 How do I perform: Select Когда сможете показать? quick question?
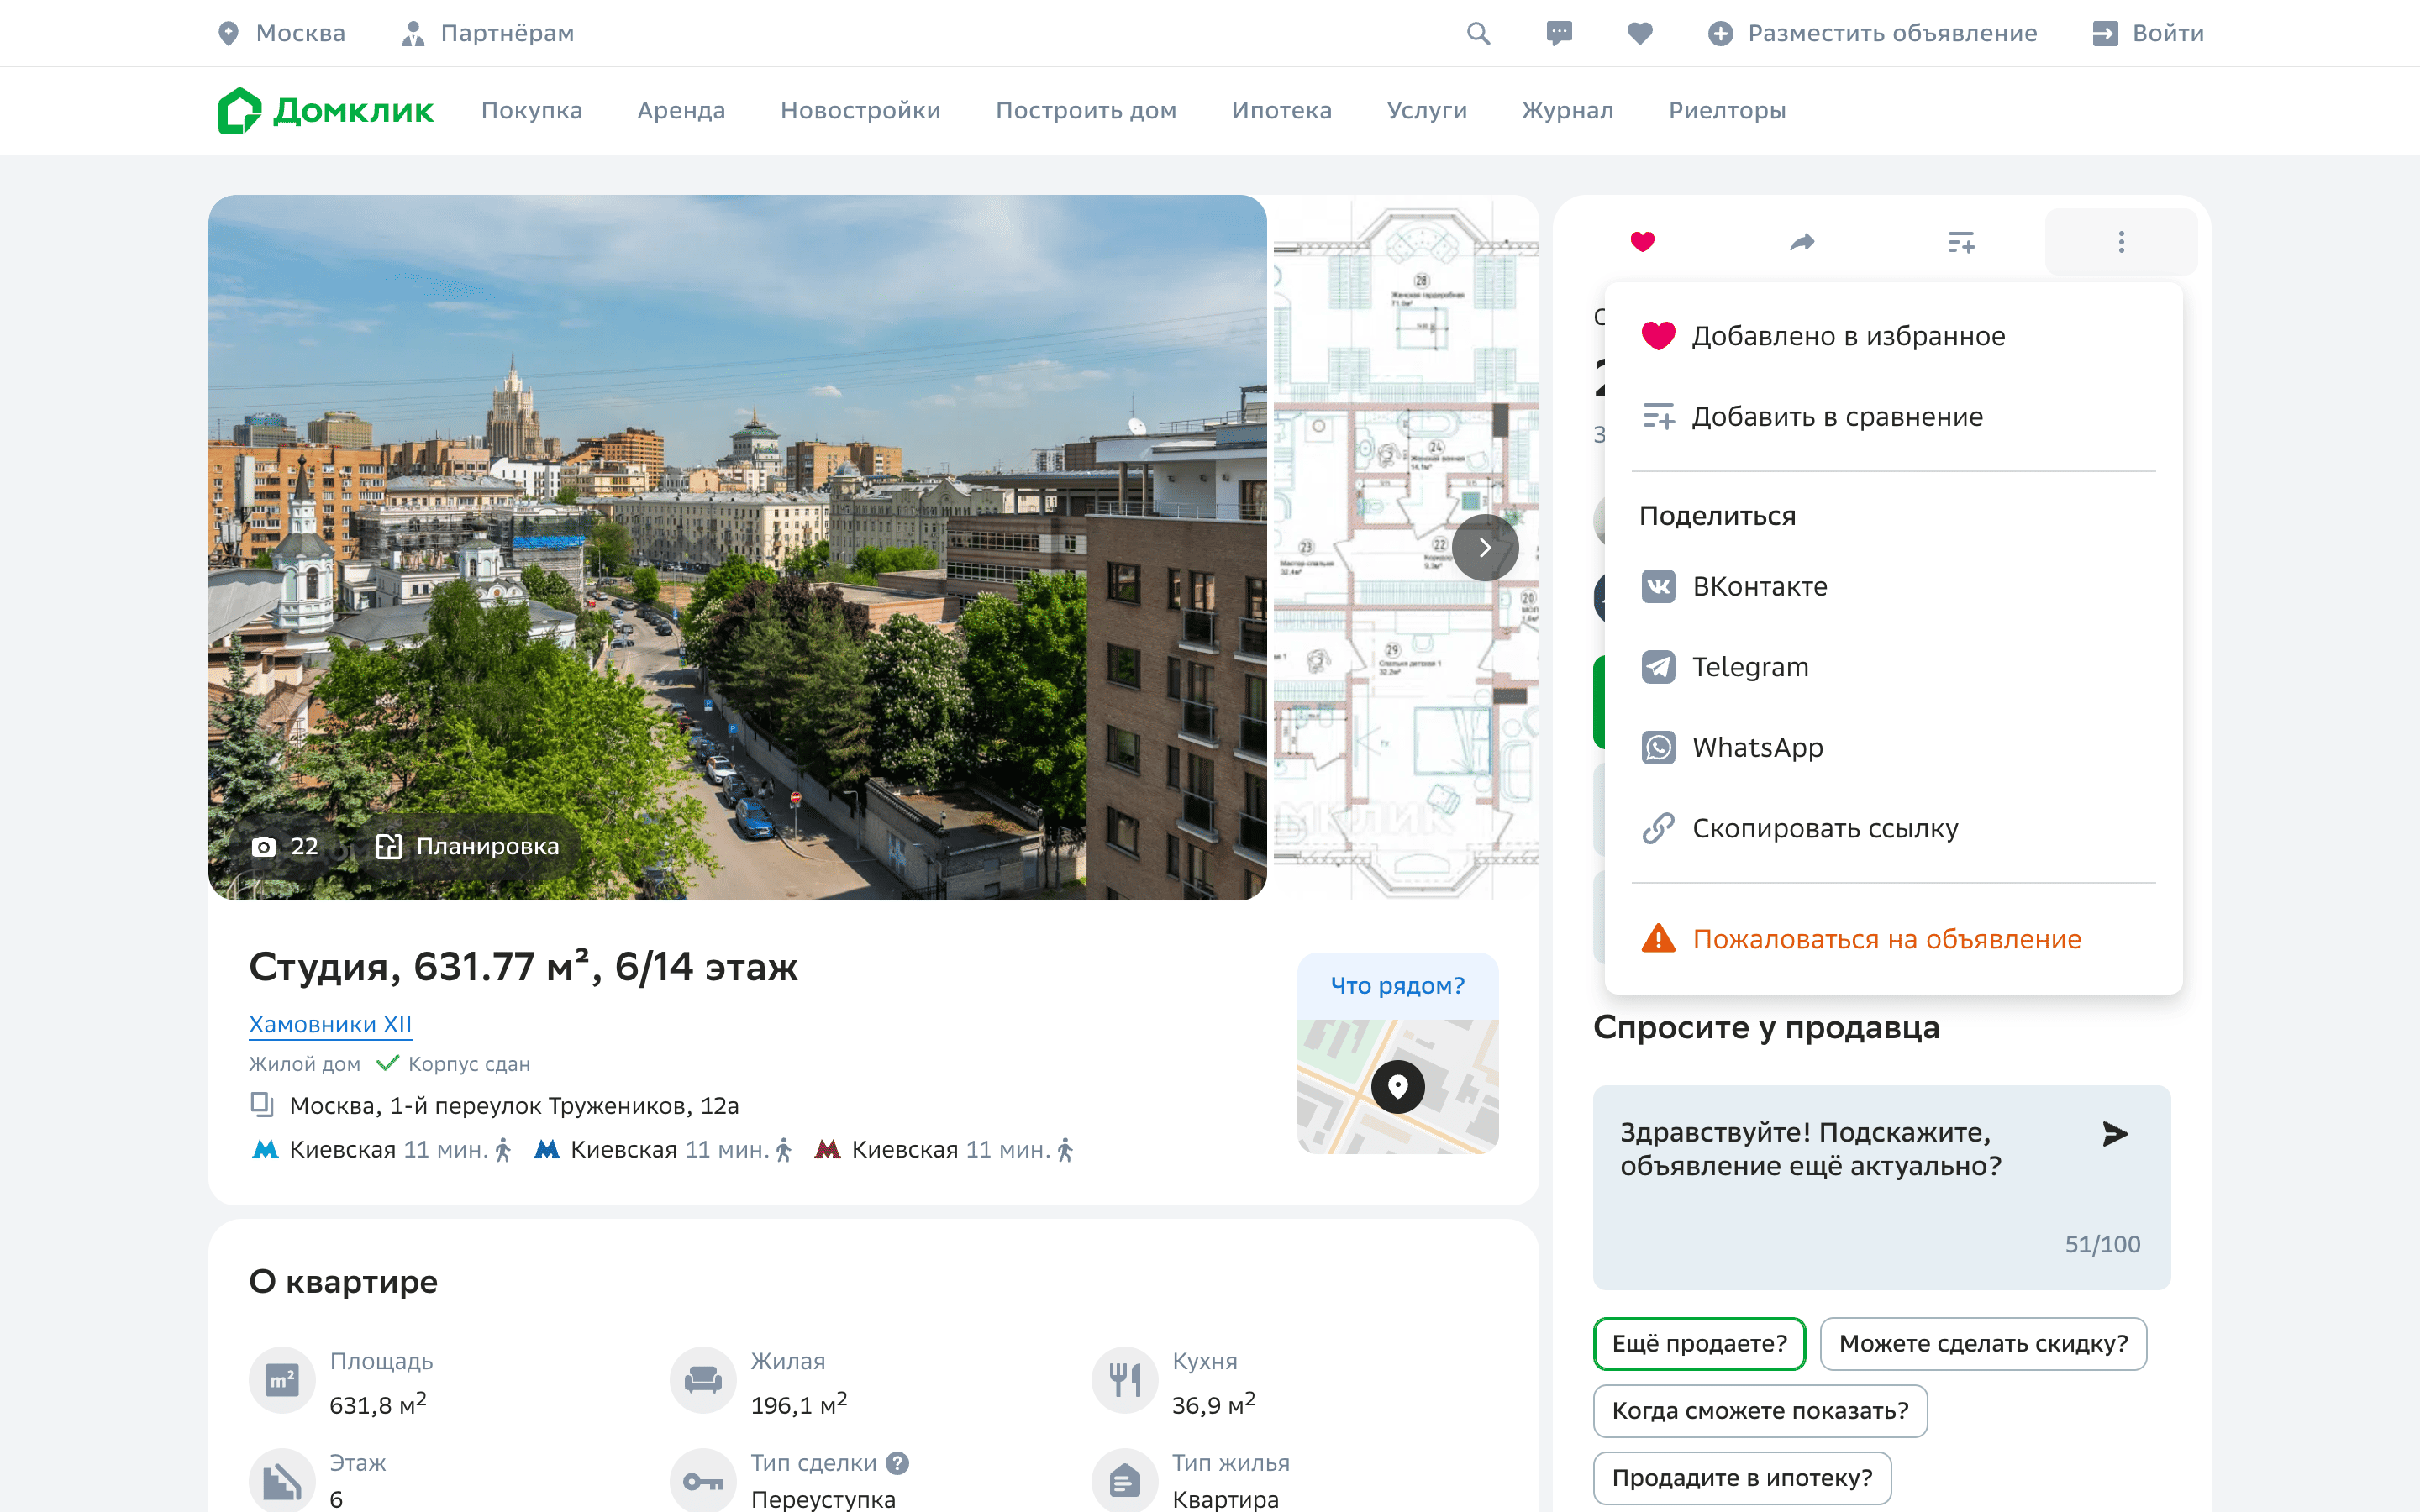[1760, 1410]
